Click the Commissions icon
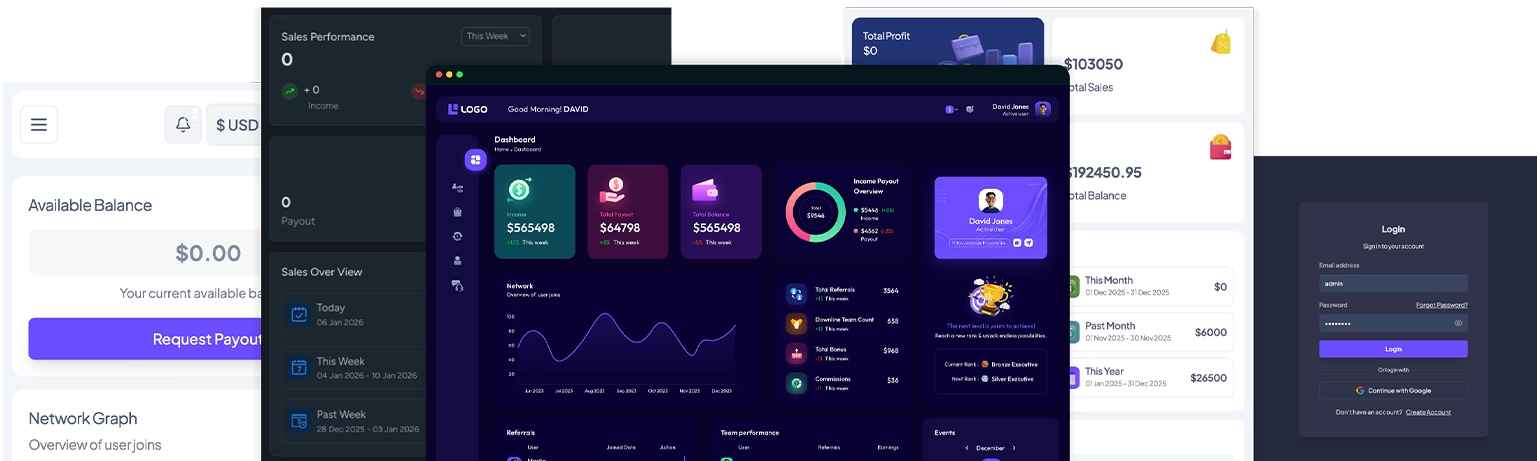Image resolution: width=1540 pixels, height=461 pixels. click(796, 382)
